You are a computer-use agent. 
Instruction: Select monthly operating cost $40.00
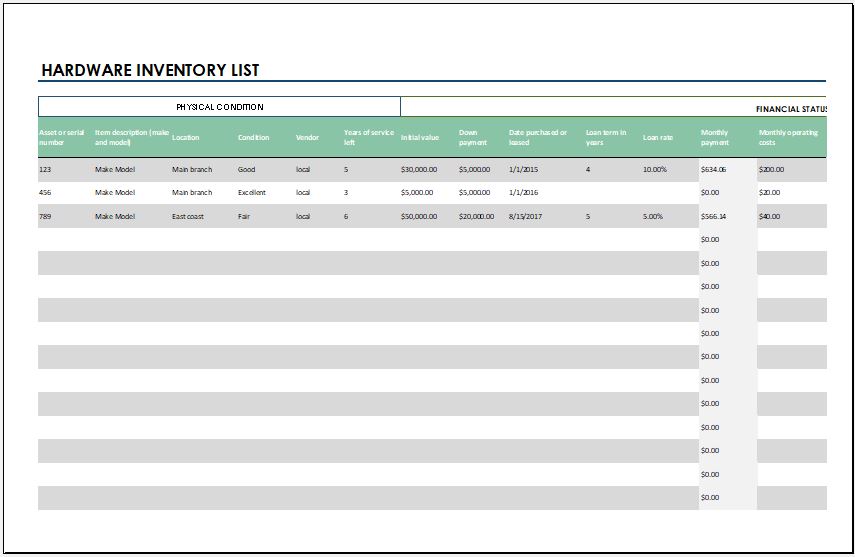769,217
